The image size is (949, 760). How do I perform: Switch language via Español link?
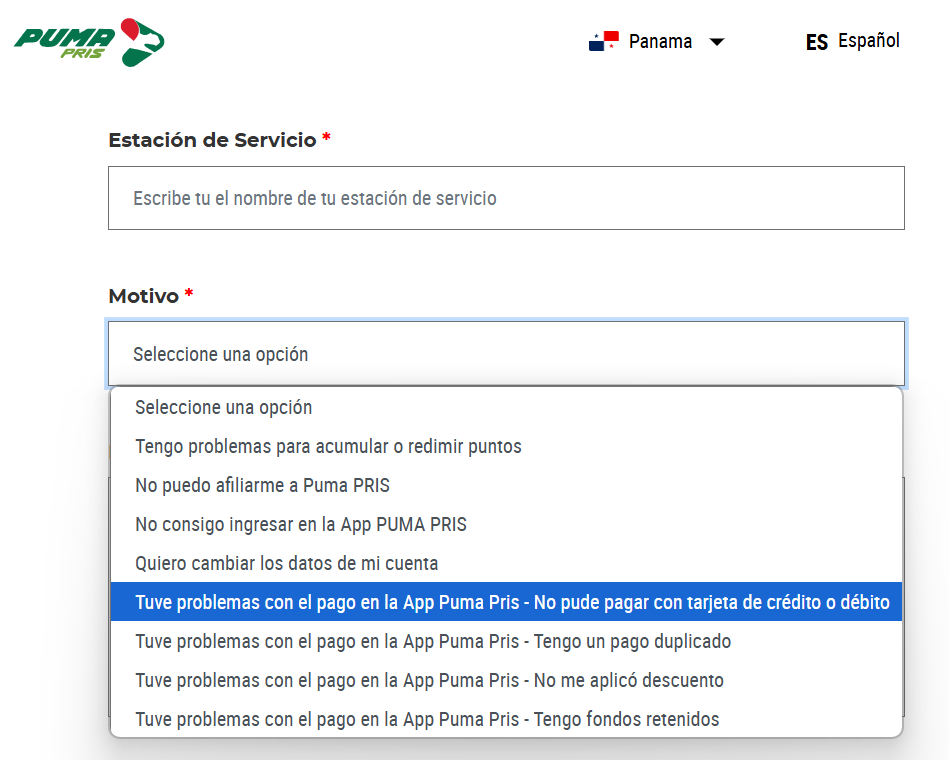pos(868,41)
